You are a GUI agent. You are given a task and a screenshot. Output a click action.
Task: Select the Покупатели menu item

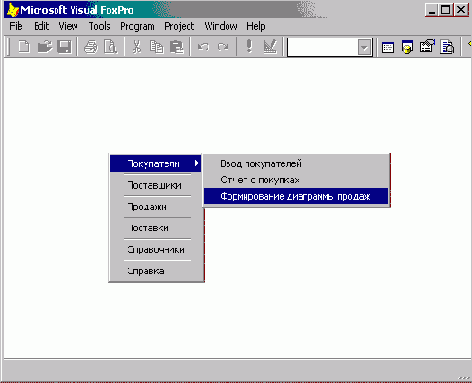coord(155,163)
